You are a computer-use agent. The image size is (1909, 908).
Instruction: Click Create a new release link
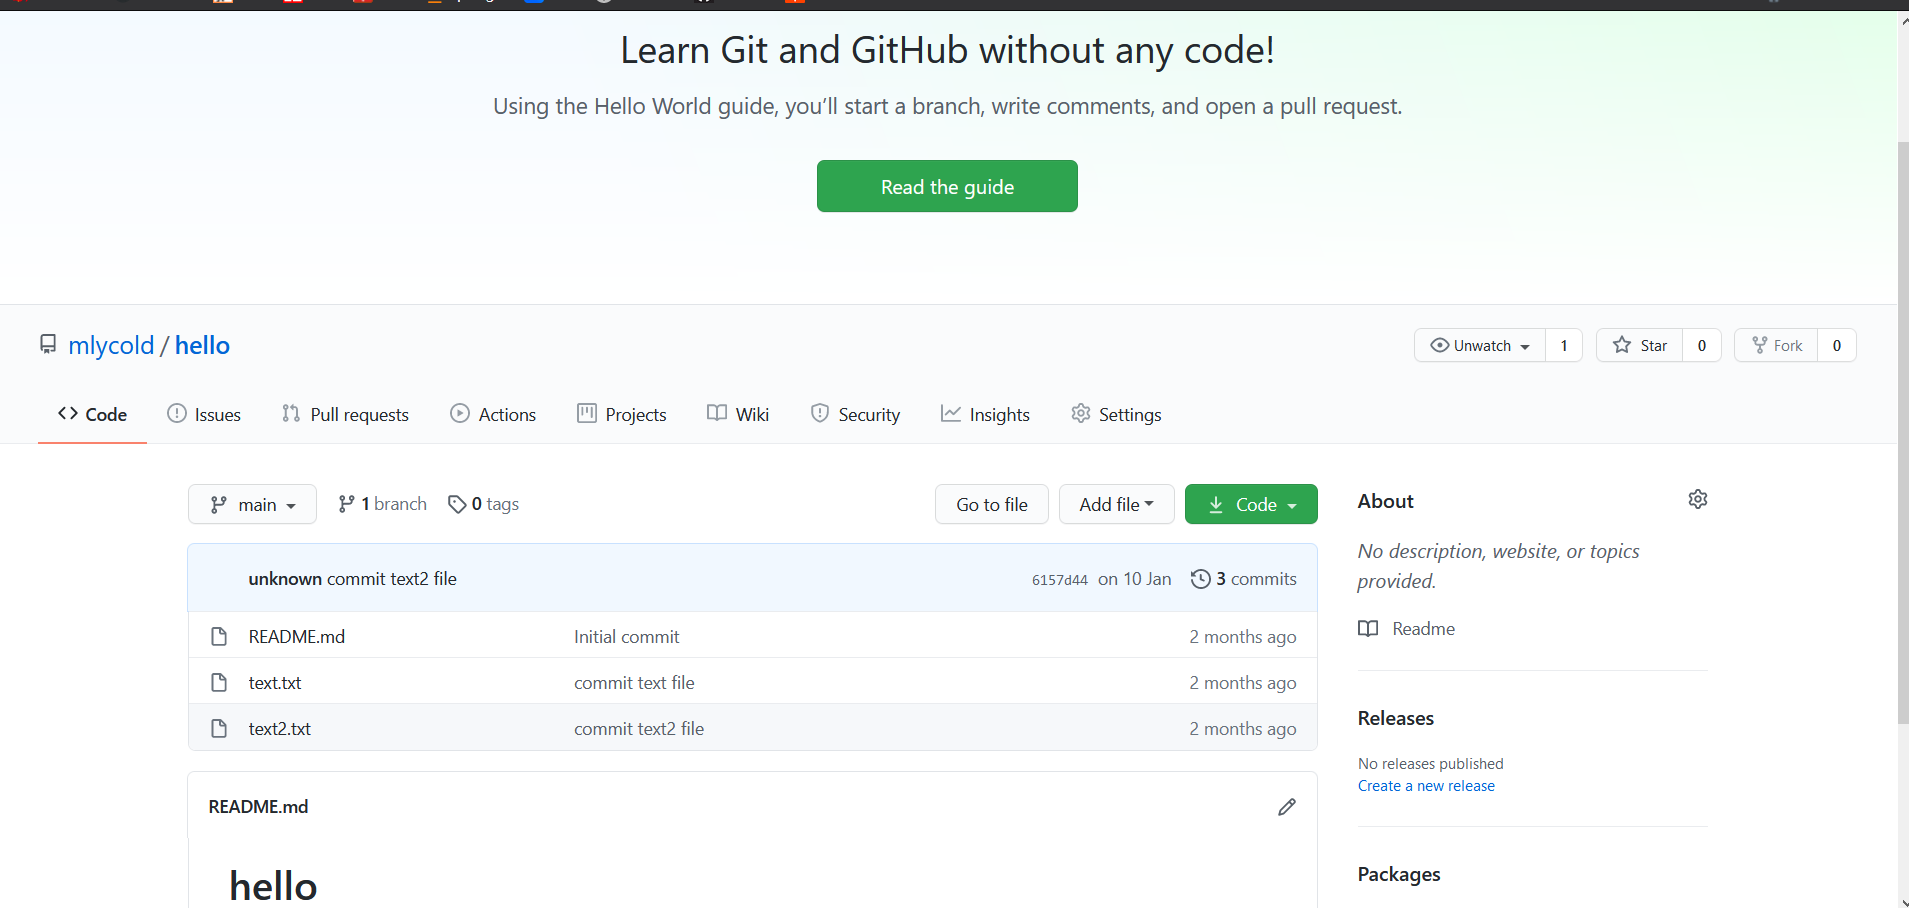tap(1426, 786)
